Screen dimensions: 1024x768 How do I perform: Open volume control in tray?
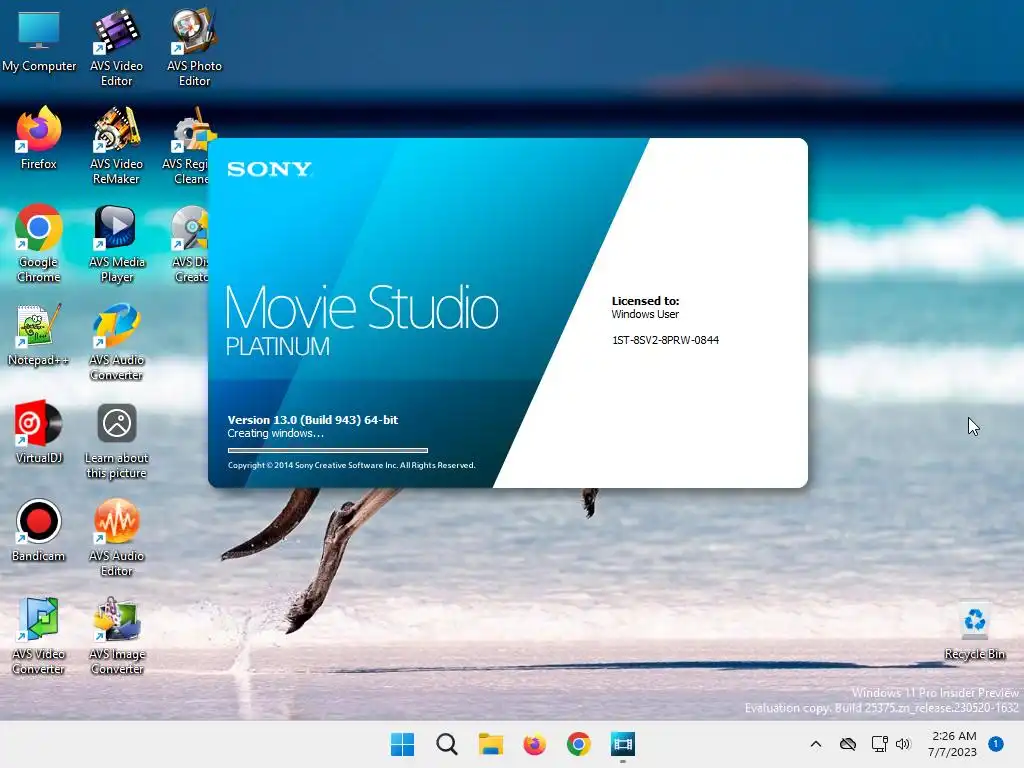click(903, 744)
